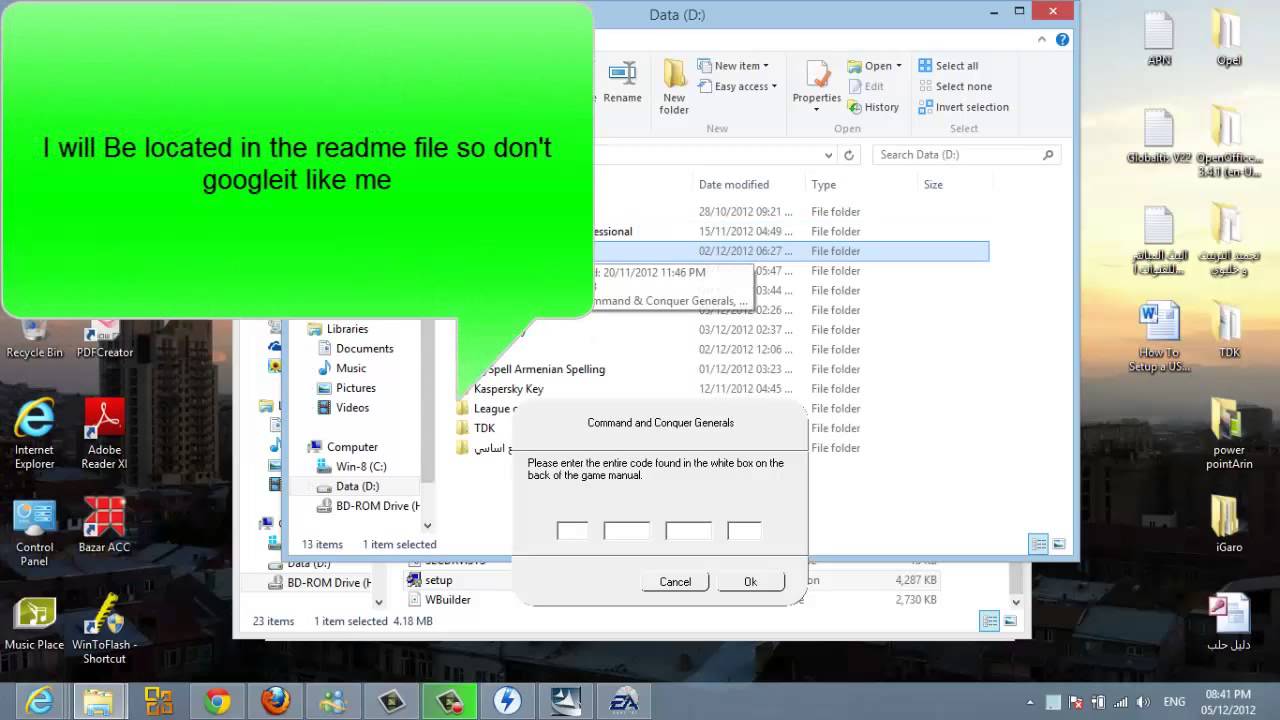The width and height of the screenshot is (1280, 720).
Task: Click fourth serial code input box
Action: click(744, 530)
